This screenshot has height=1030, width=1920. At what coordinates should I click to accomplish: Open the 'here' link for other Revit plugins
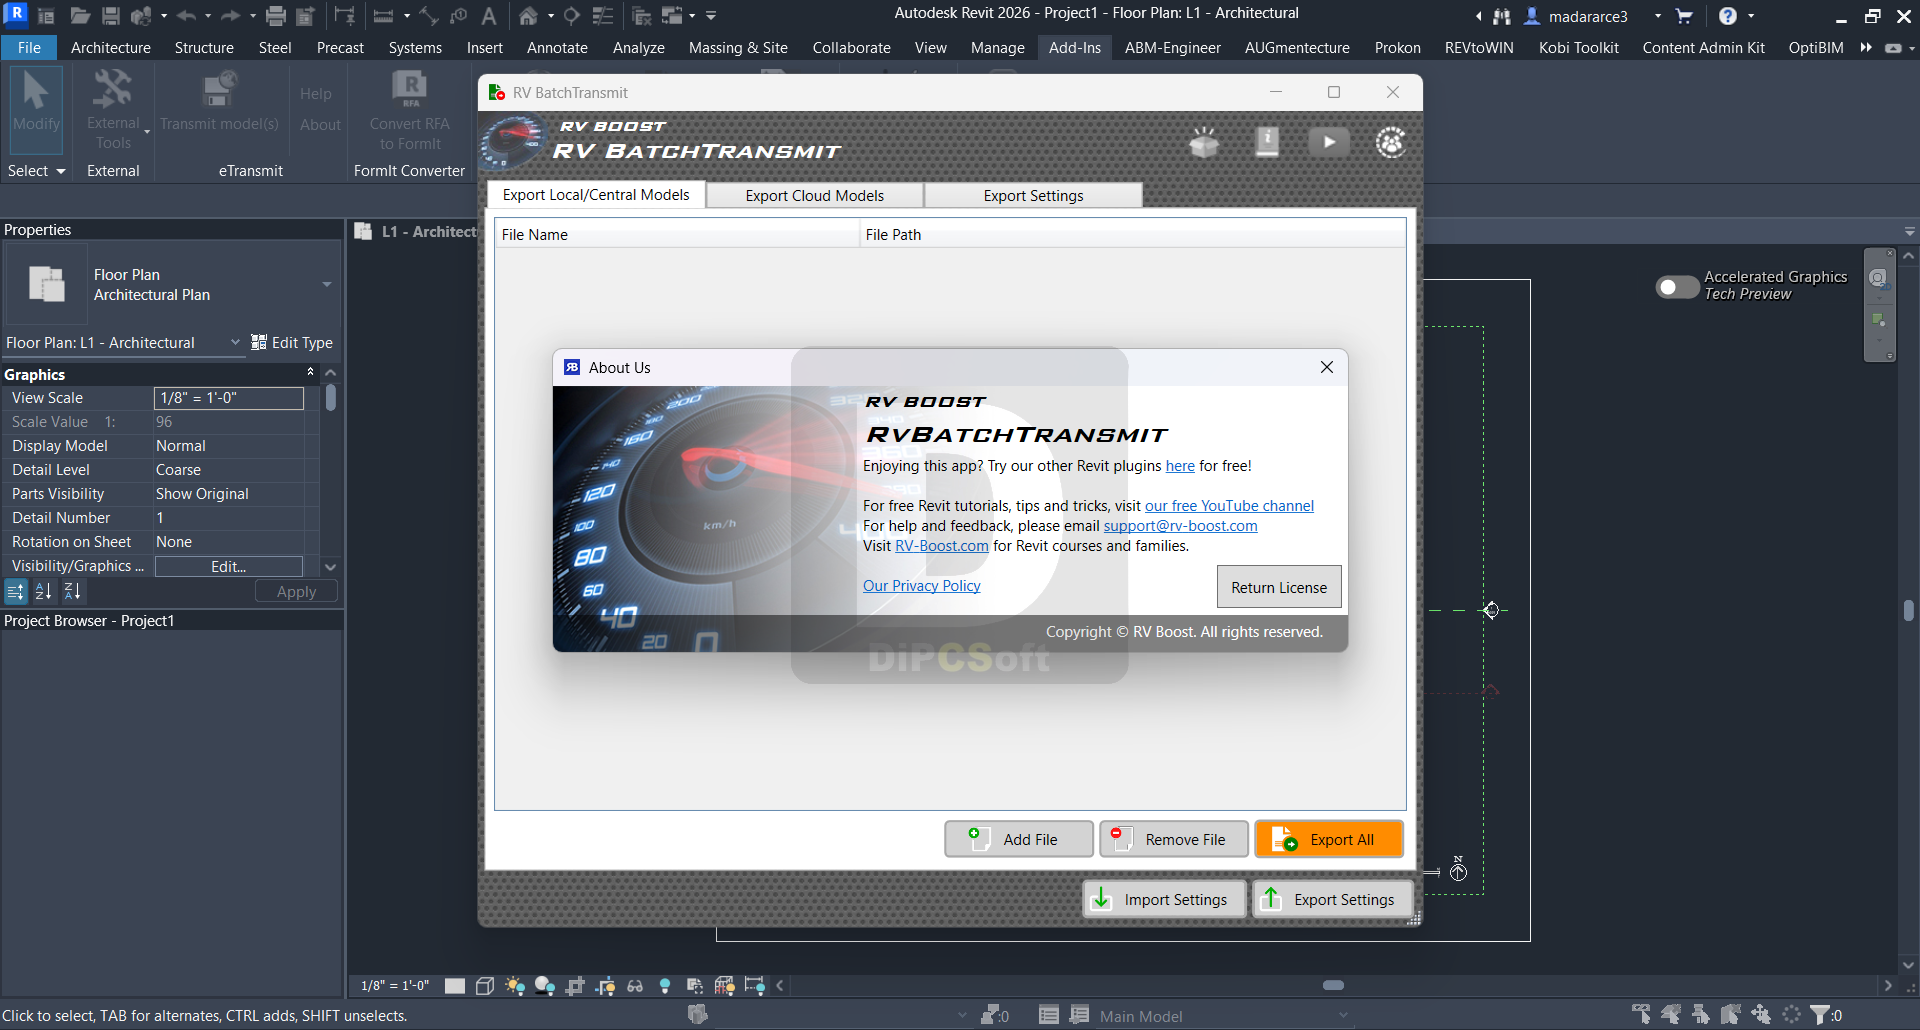(x=1180, y=466)
